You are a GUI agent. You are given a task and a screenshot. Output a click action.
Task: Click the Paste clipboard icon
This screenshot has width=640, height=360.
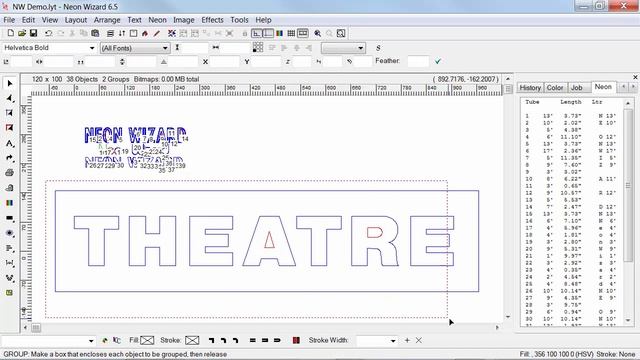pos(95,33)
